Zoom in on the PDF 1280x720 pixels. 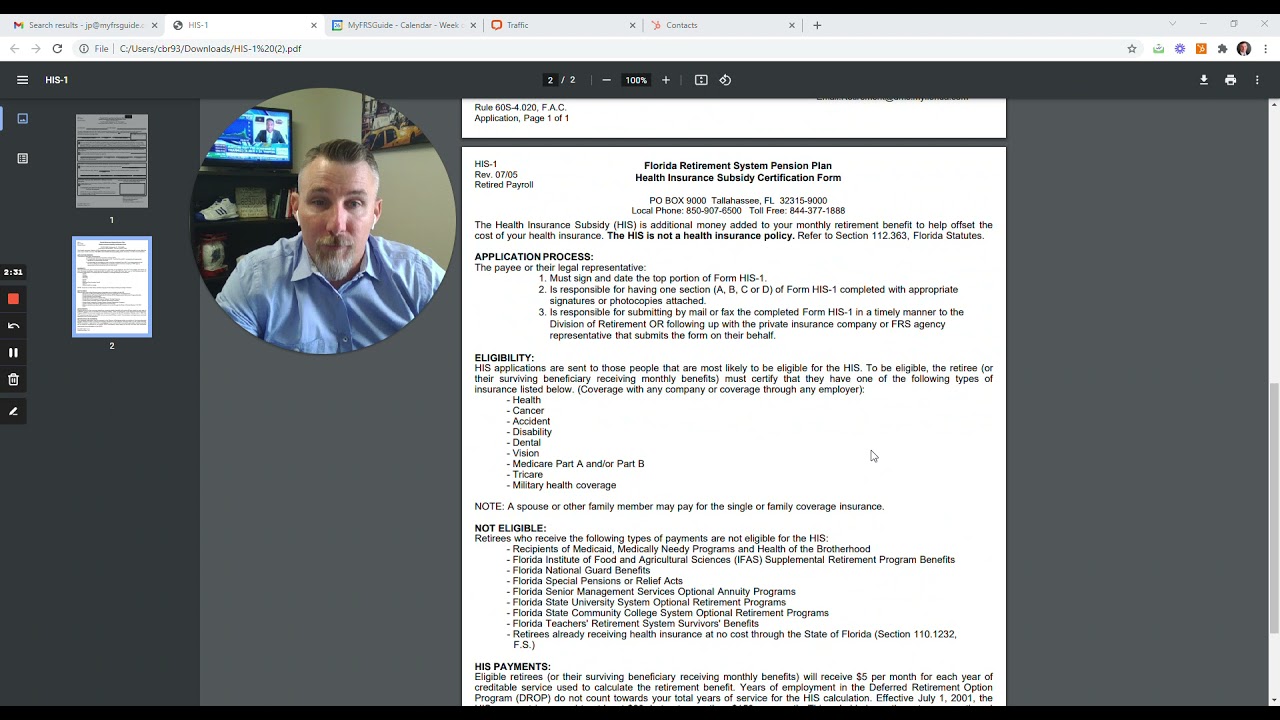pyautogui.click(x=666, y=80)
